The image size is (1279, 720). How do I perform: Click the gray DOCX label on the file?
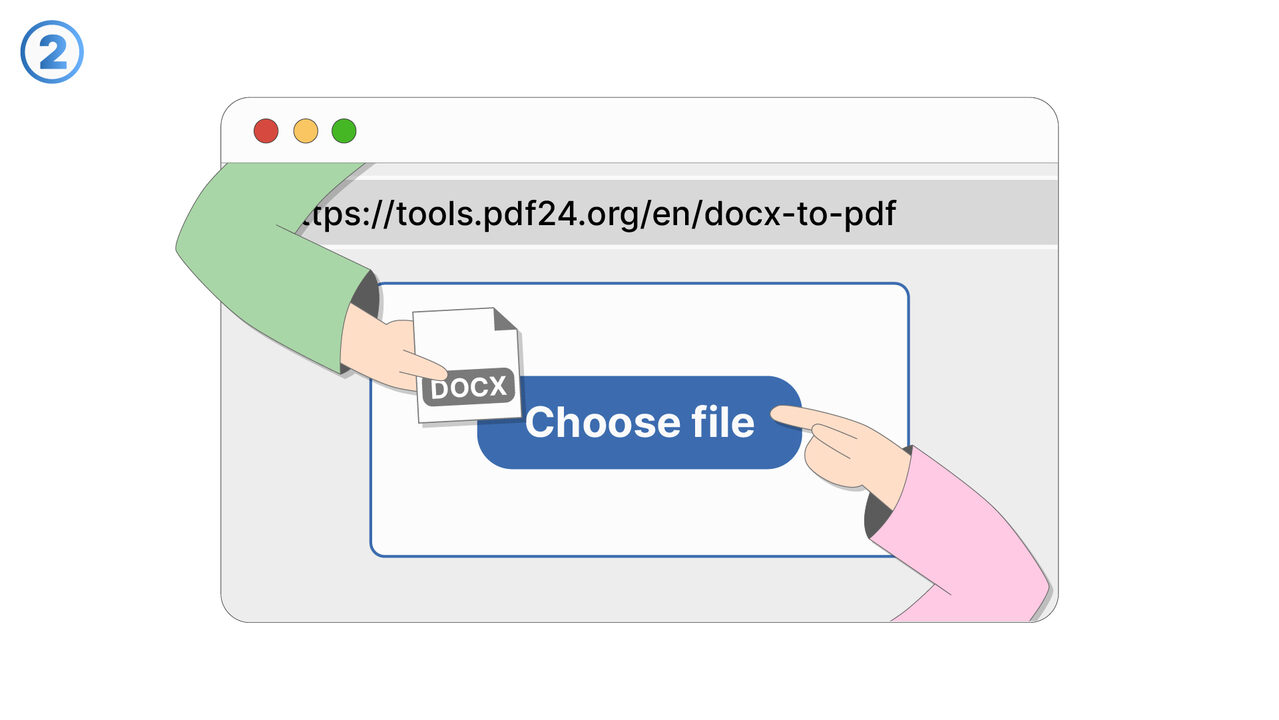[469, 387]
